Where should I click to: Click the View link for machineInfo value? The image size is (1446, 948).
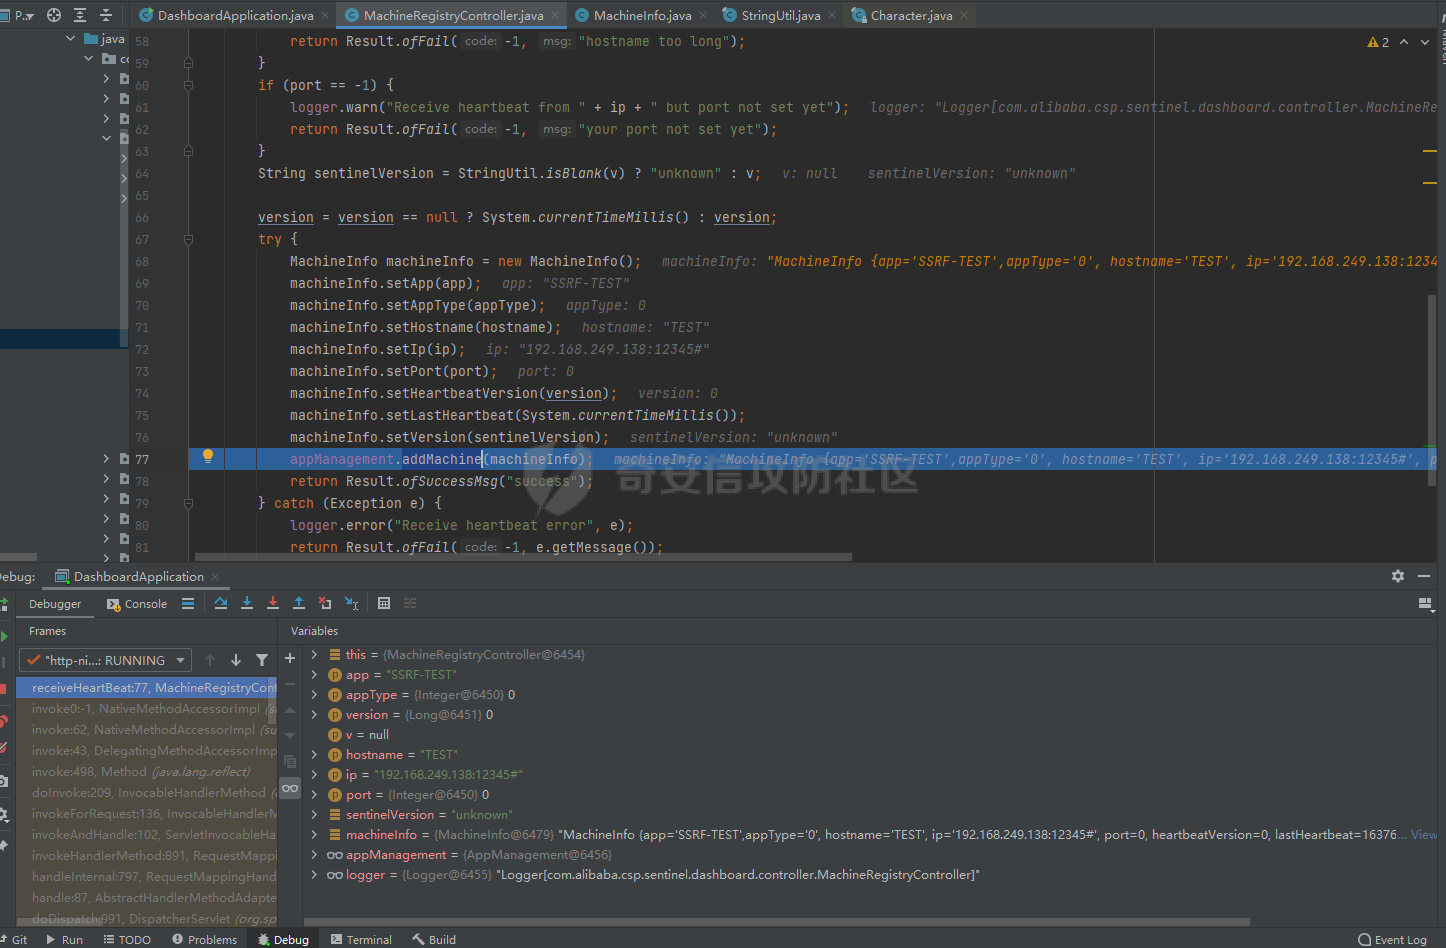1424,834
